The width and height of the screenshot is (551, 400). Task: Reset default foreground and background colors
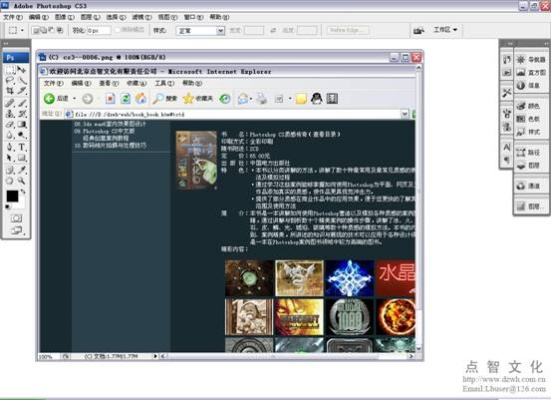point(7,207)
